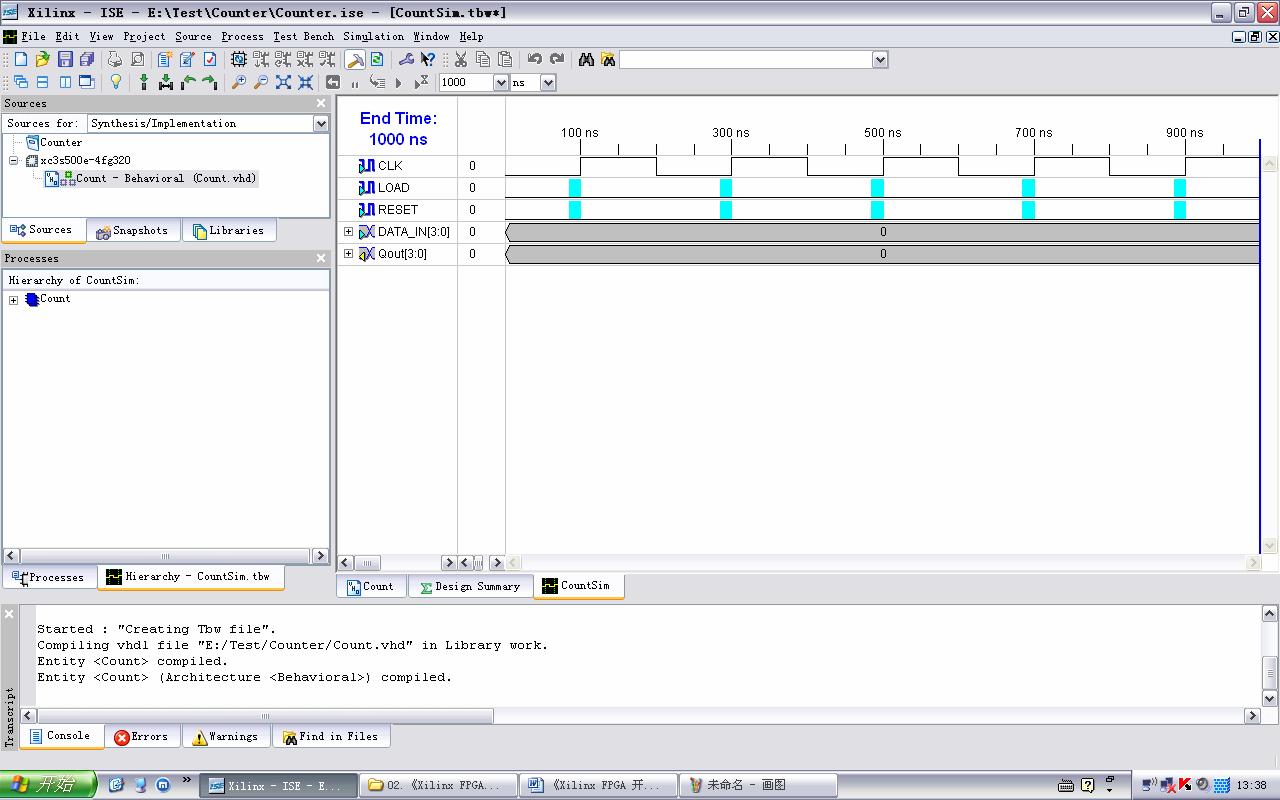
Task: Switch to the Processes tab
Action: 49,577
